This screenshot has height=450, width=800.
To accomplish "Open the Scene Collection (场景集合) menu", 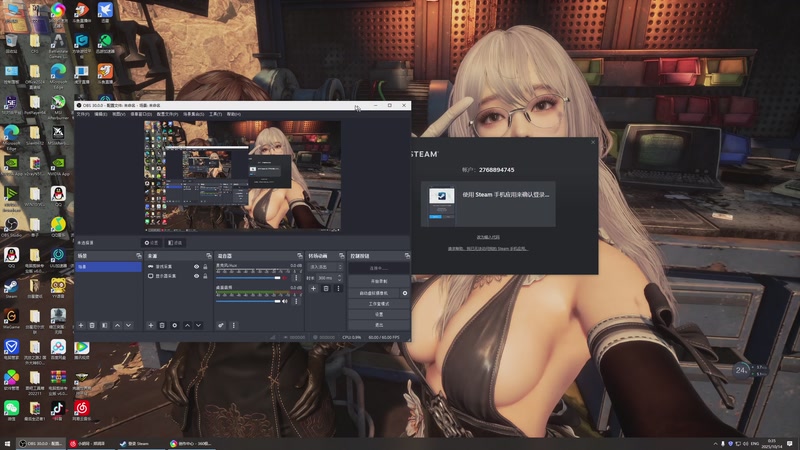I will pyautogui.click(x=193, y=114).
